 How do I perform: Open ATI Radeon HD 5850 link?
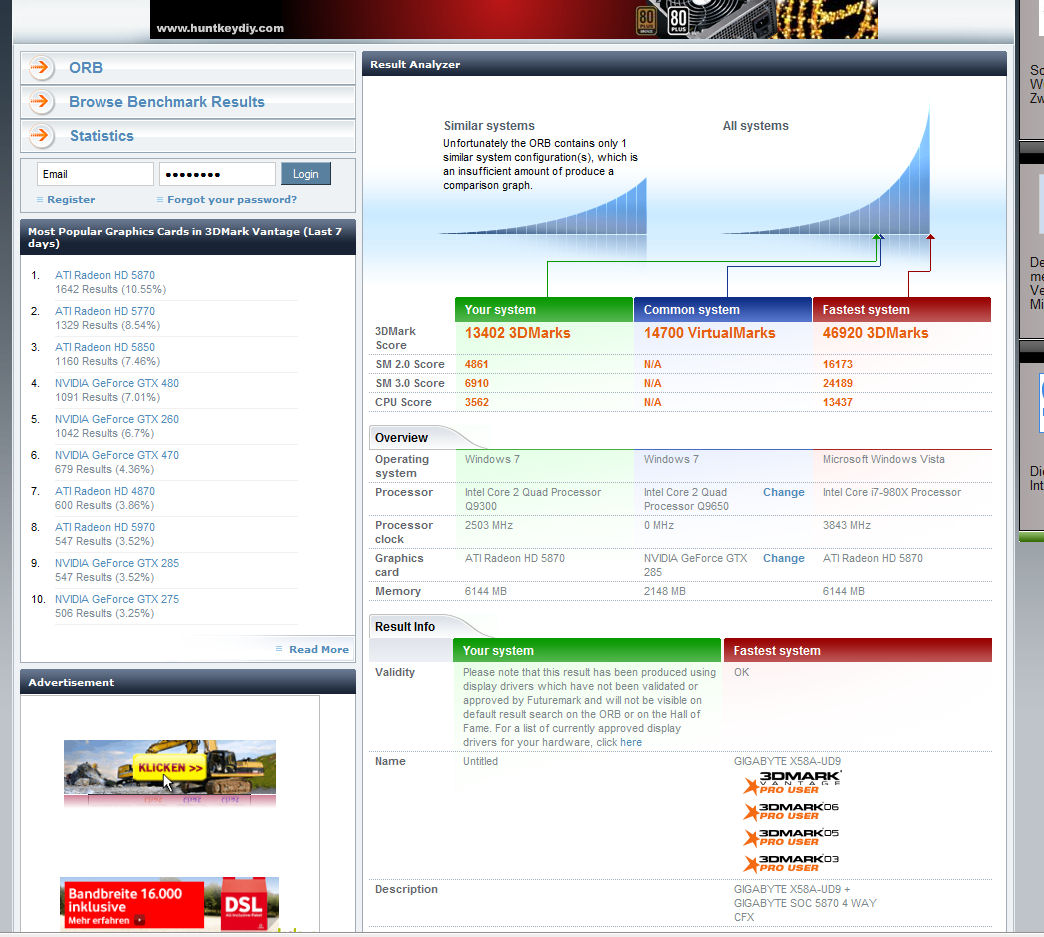tap(105, 347)
